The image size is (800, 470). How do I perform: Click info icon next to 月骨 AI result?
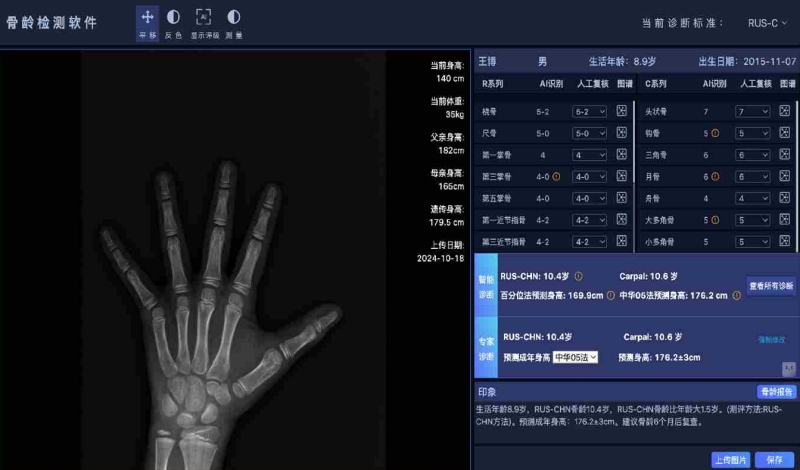718,177
